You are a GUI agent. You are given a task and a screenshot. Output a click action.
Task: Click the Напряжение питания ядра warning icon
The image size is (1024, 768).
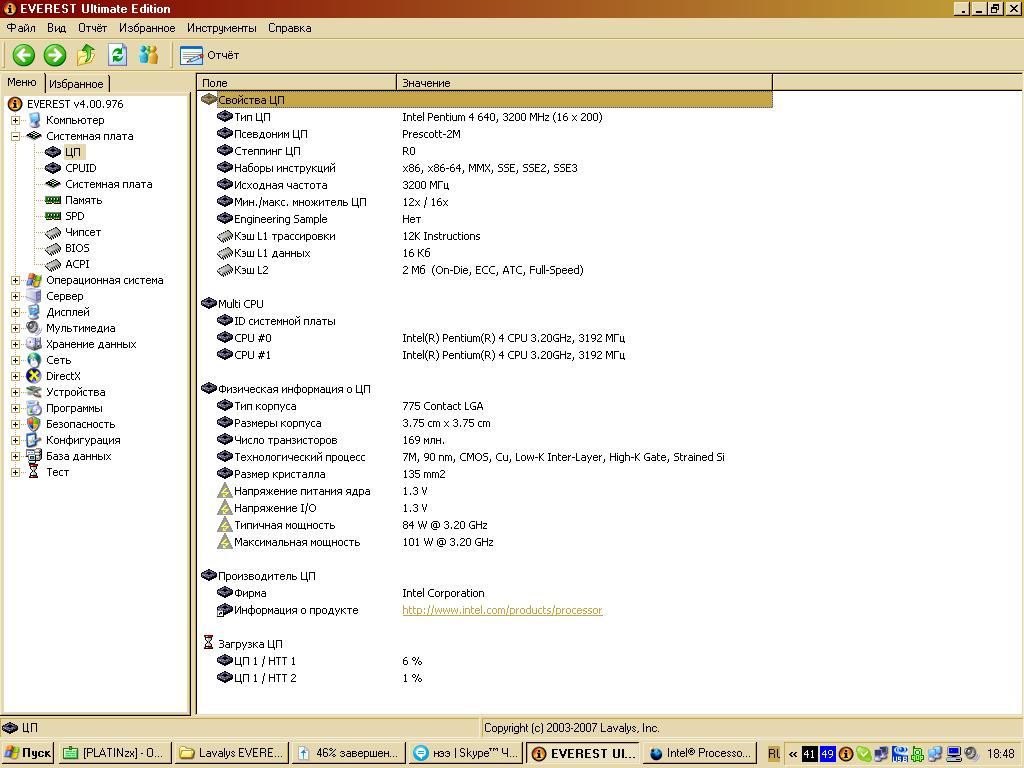tap(225, 490)
